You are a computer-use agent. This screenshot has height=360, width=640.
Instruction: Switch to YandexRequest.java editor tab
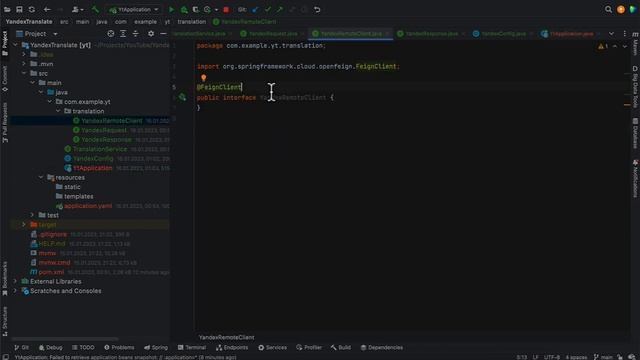[273, 34]
